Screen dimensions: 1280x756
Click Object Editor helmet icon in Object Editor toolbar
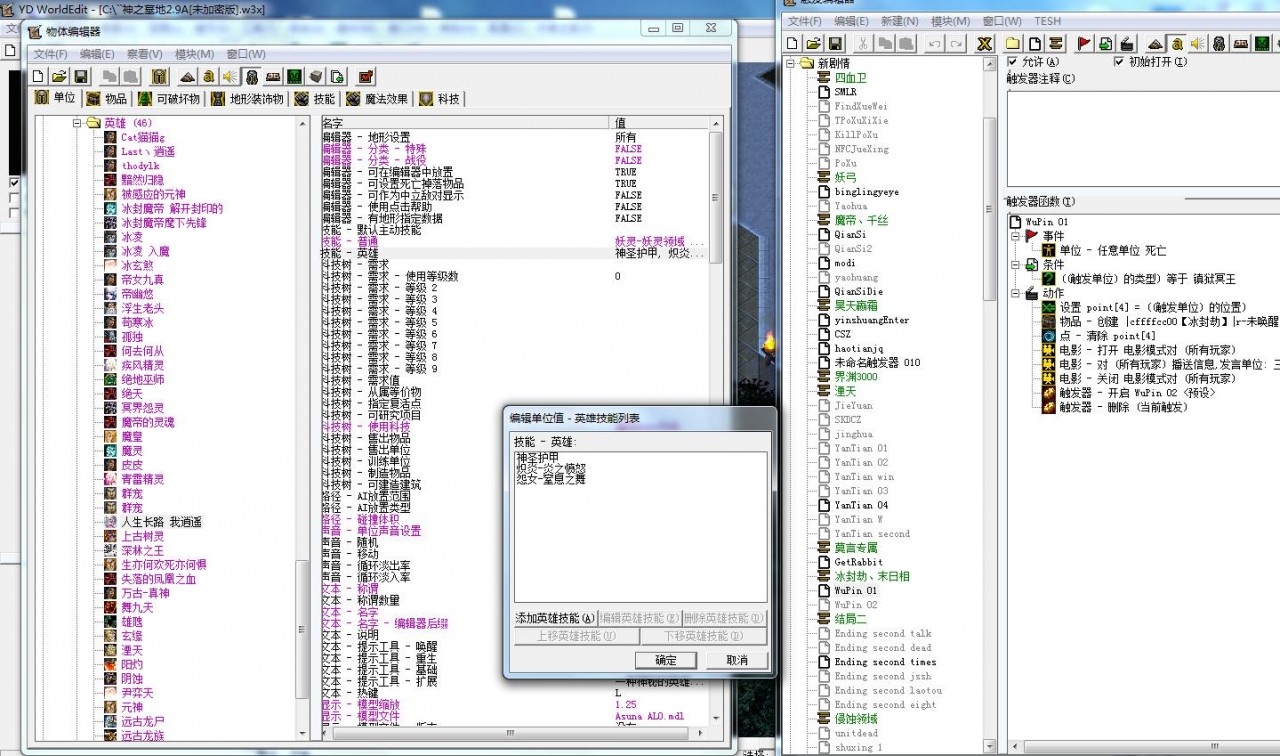[252, 76]
